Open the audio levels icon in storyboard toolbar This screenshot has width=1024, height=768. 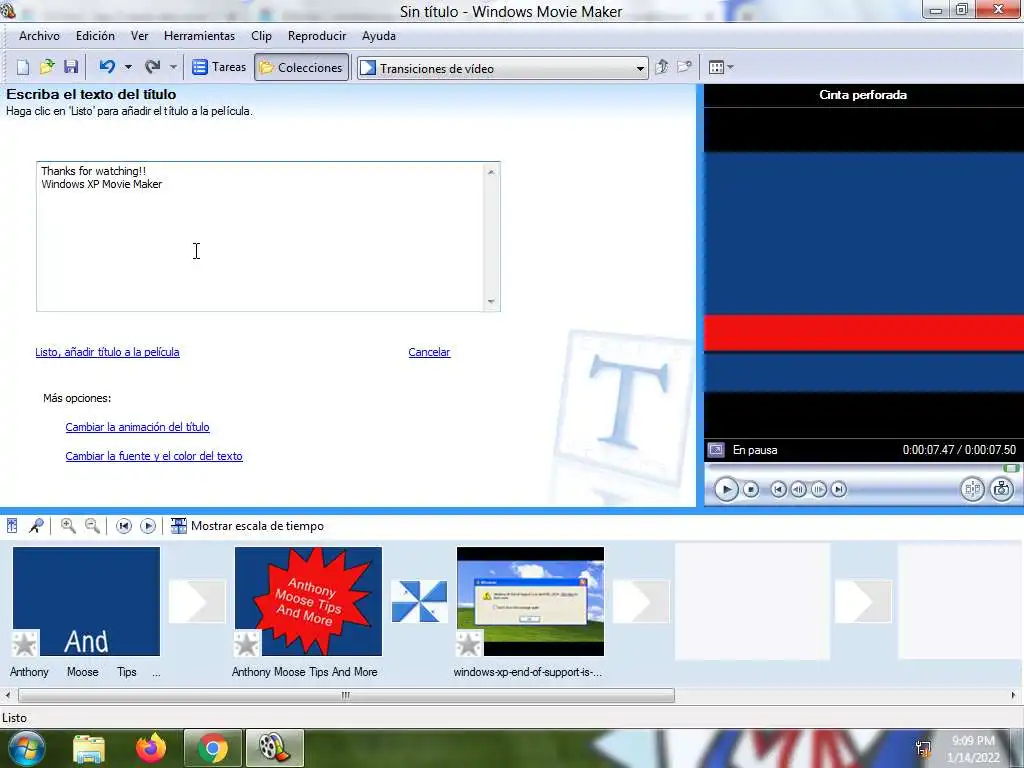12,526
